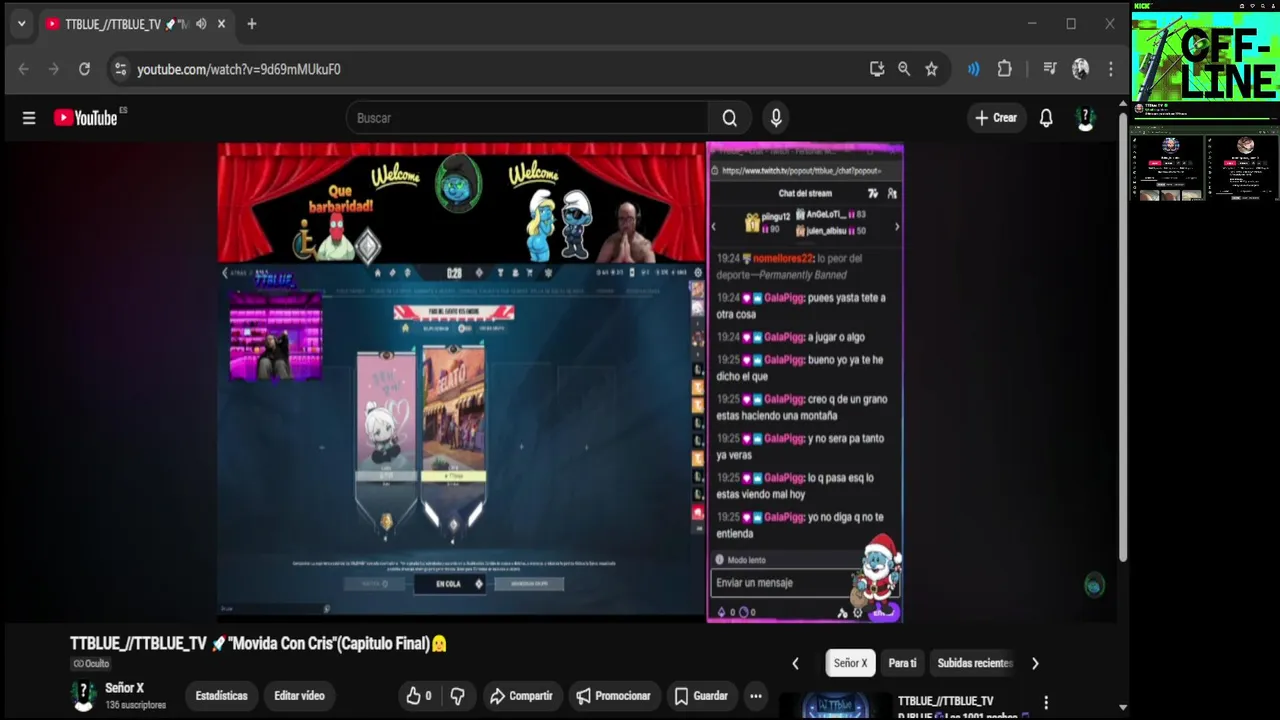Go back in Chrome history
1280x720 pixels.
[x=24, y=69]
